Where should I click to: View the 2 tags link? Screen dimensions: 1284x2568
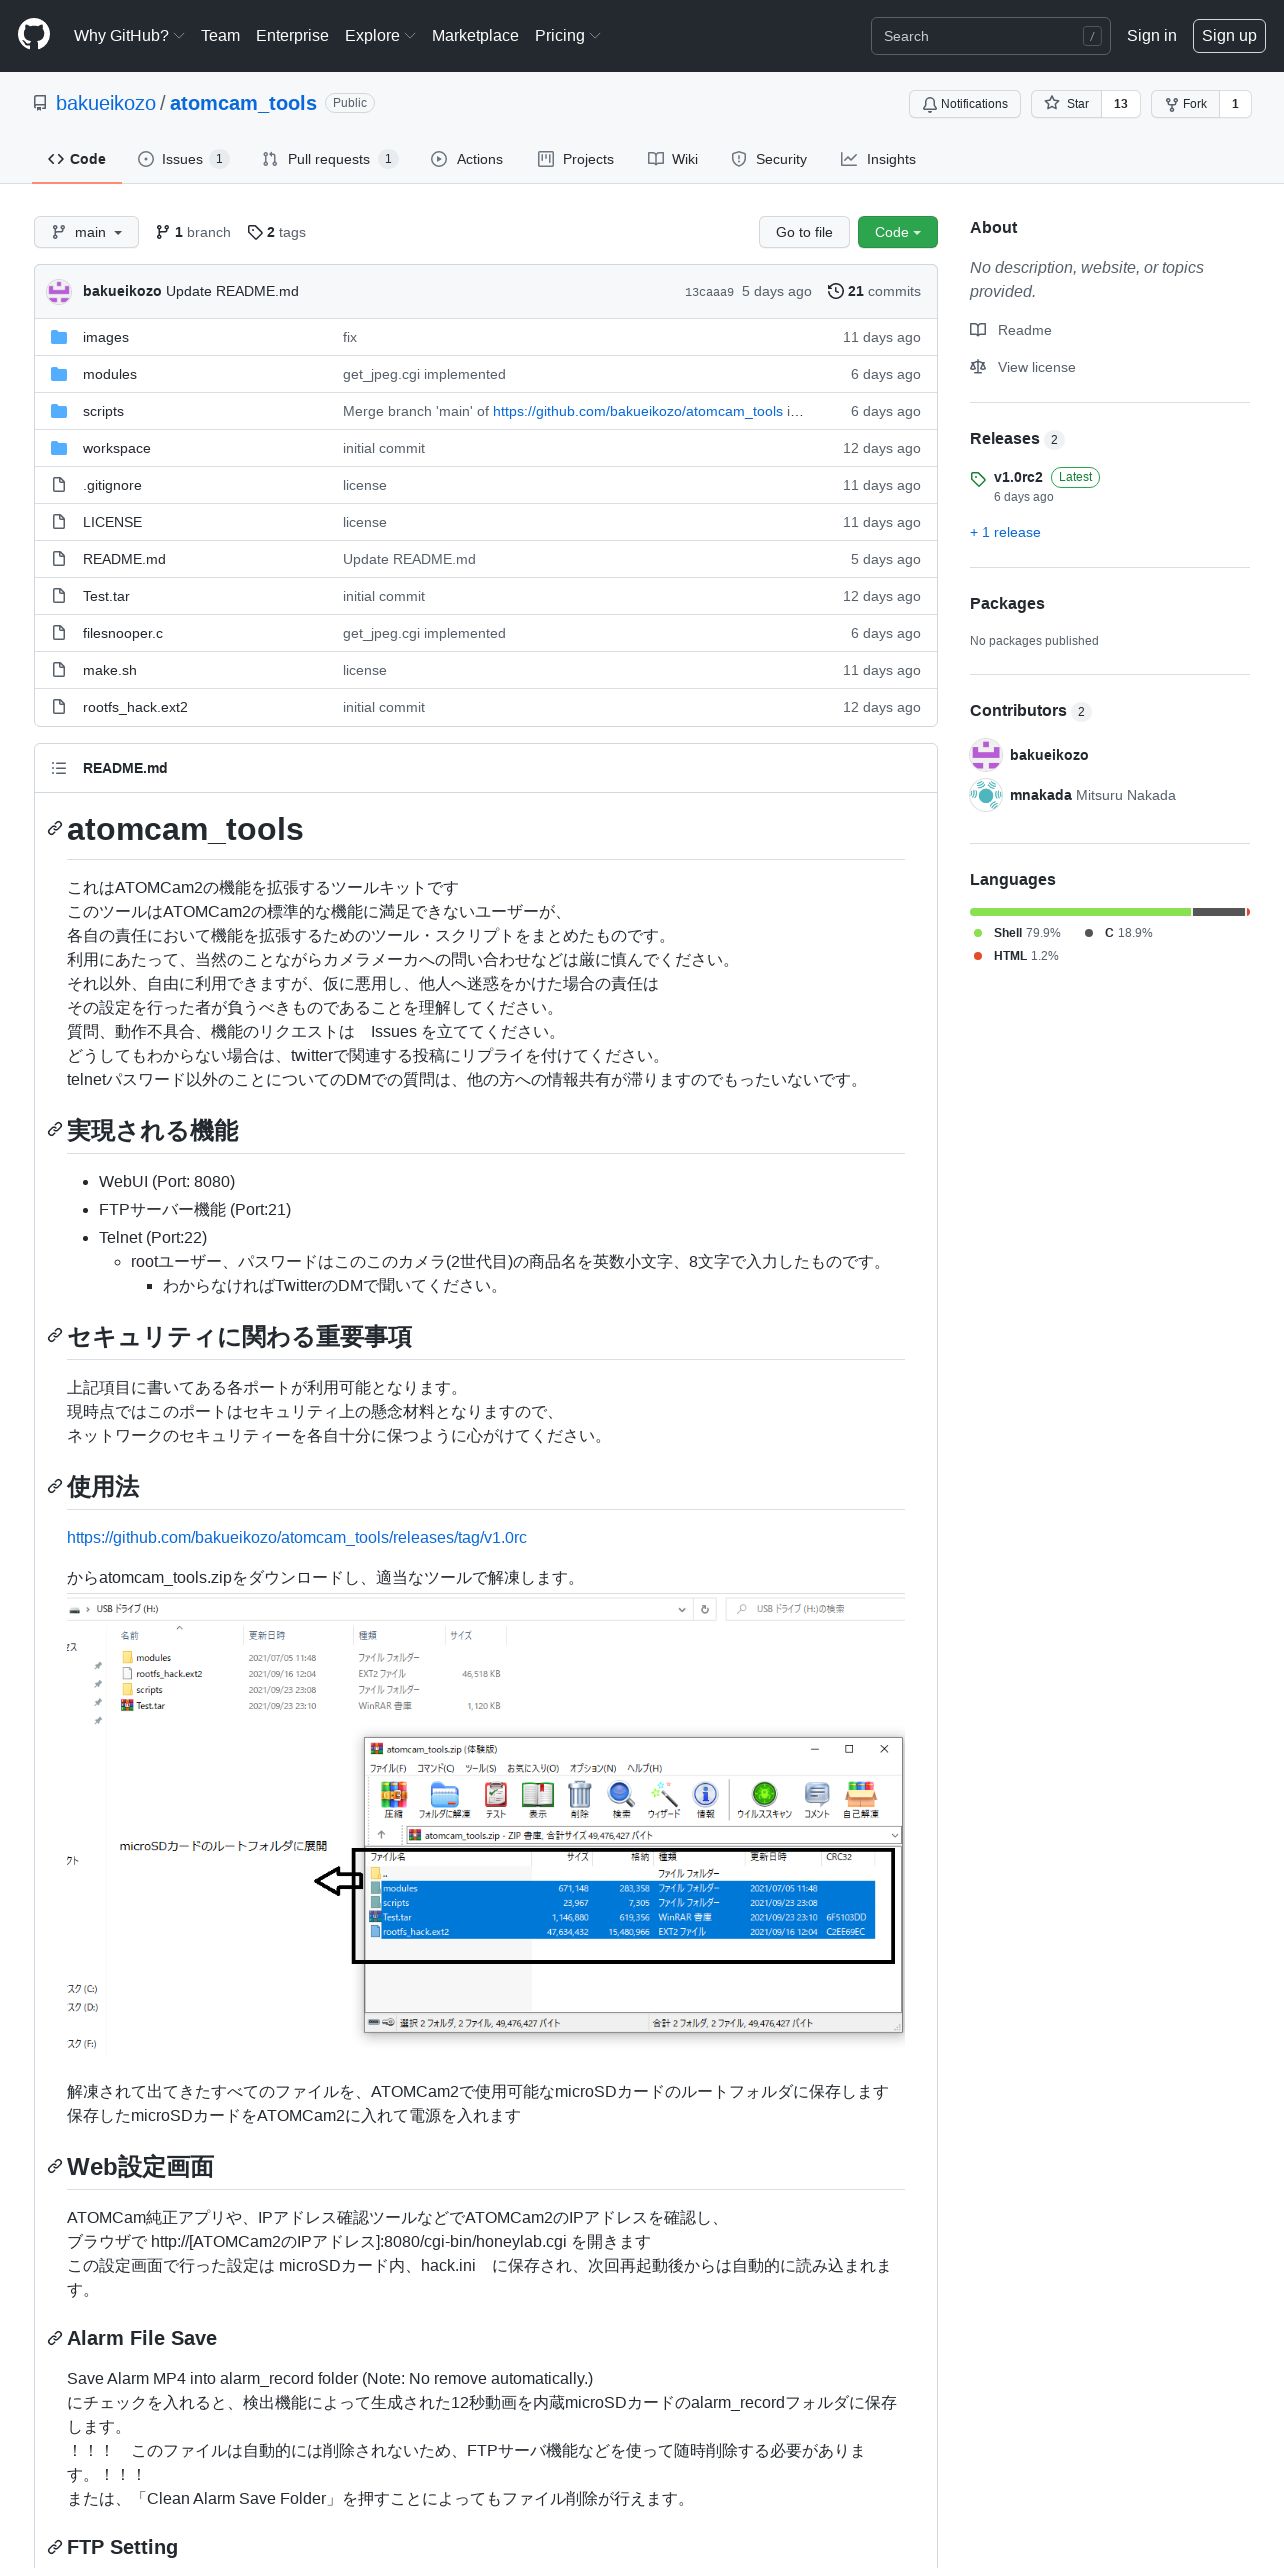coord(277,232)
